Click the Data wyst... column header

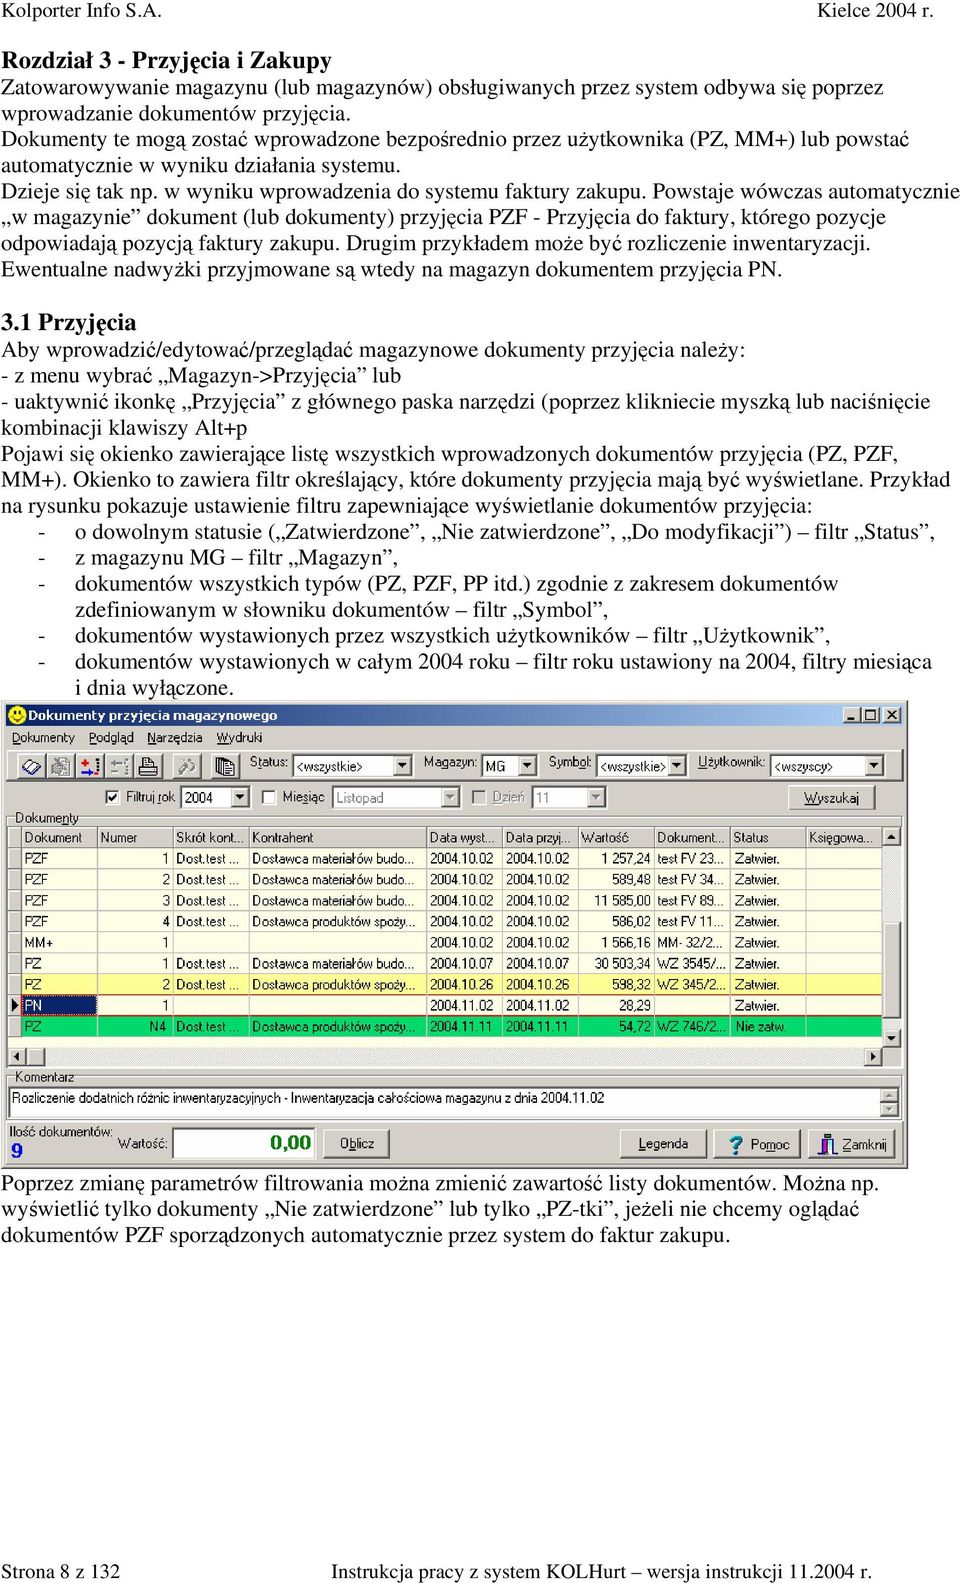pyautogui.click(x=463, y=837)
